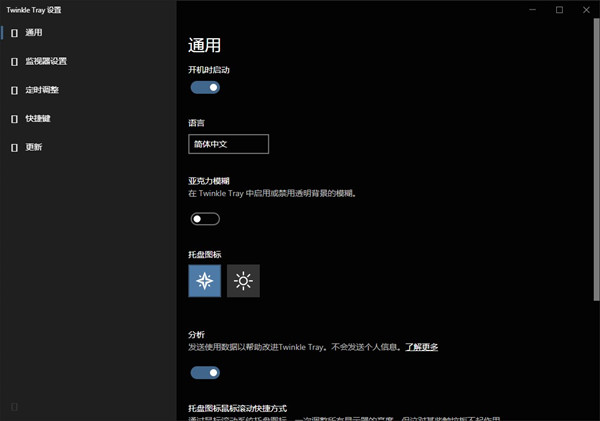Image resolution: width=600 pixels, height=421 pixels.
Task: Close the Twinkle Tray settings window
Action: pos(586,10)
